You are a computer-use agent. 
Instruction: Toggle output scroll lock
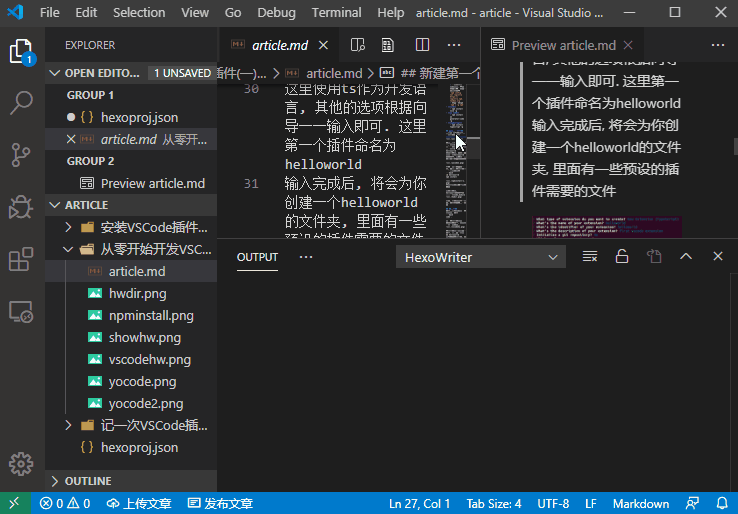[x=622, y=257]
